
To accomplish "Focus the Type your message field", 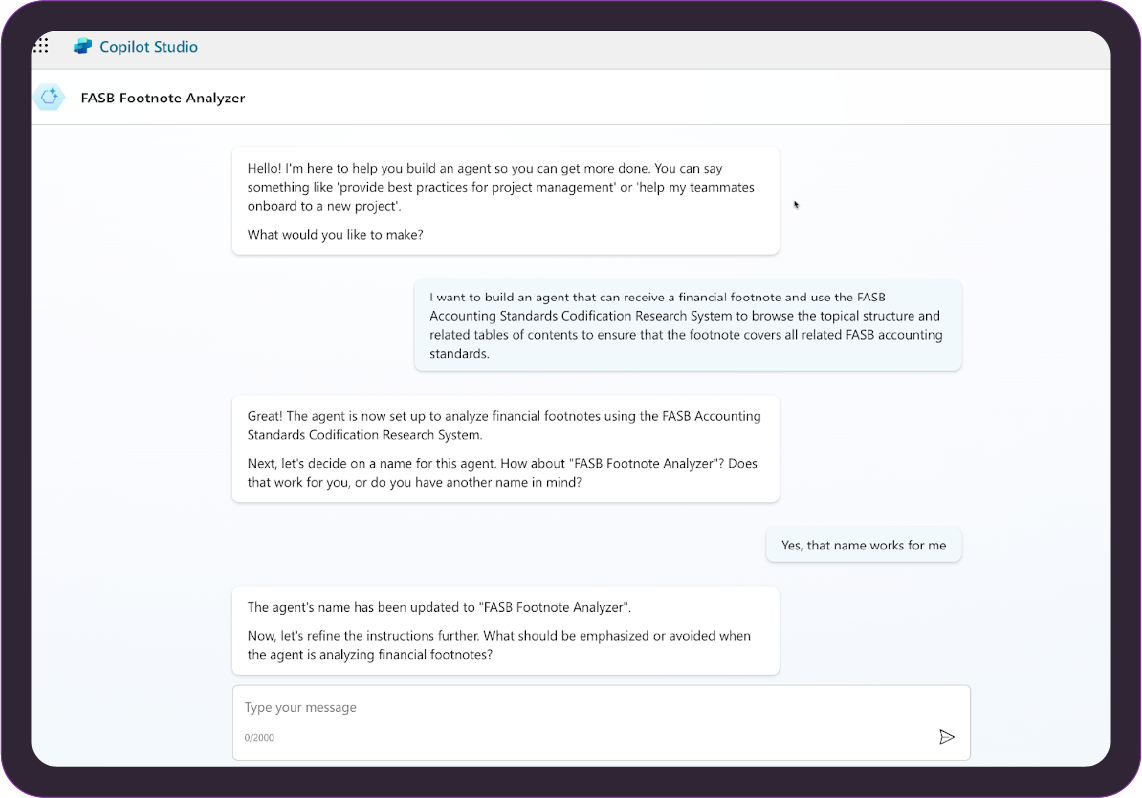I will [x=601, y=722].
